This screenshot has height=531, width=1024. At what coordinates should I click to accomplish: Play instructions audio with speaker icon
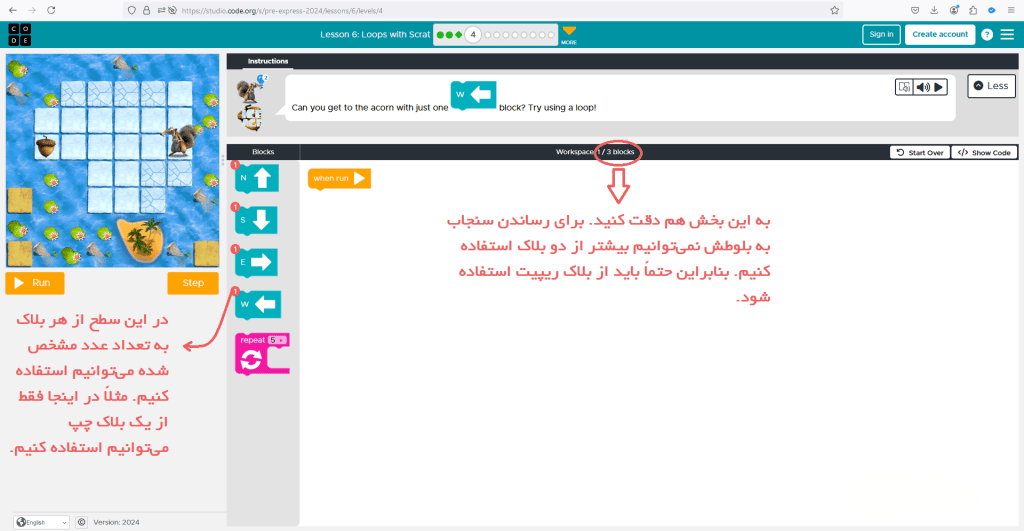pyautogui.click(x=922, y=87)
